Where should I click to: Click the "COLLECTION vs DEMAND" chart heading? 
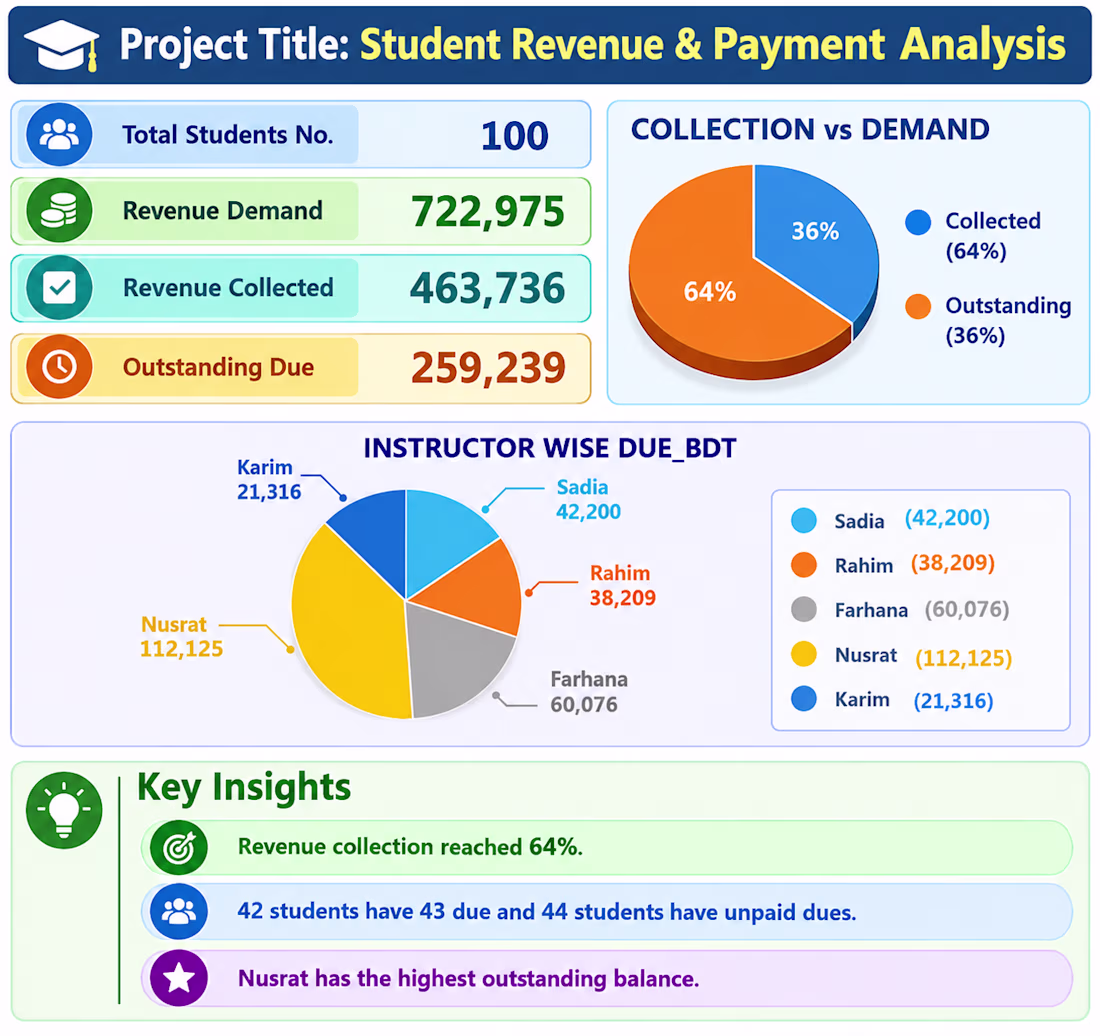click(810, 130)
